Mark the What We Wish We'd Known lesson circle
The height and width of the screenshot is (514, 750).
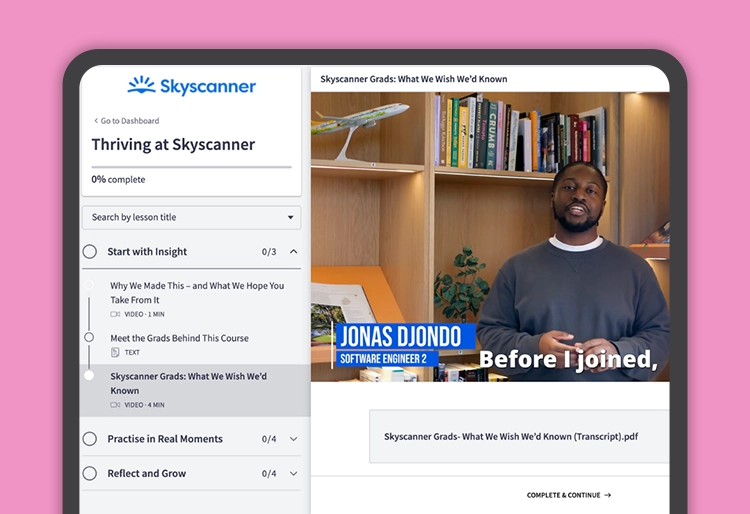tap(89, 375)
